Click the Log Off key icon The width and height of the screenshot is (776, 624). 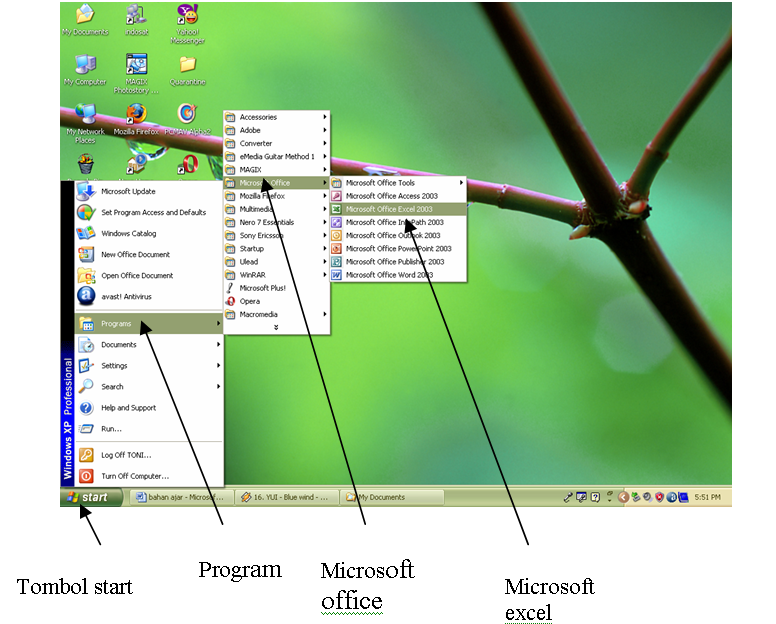tap(86, 455)
